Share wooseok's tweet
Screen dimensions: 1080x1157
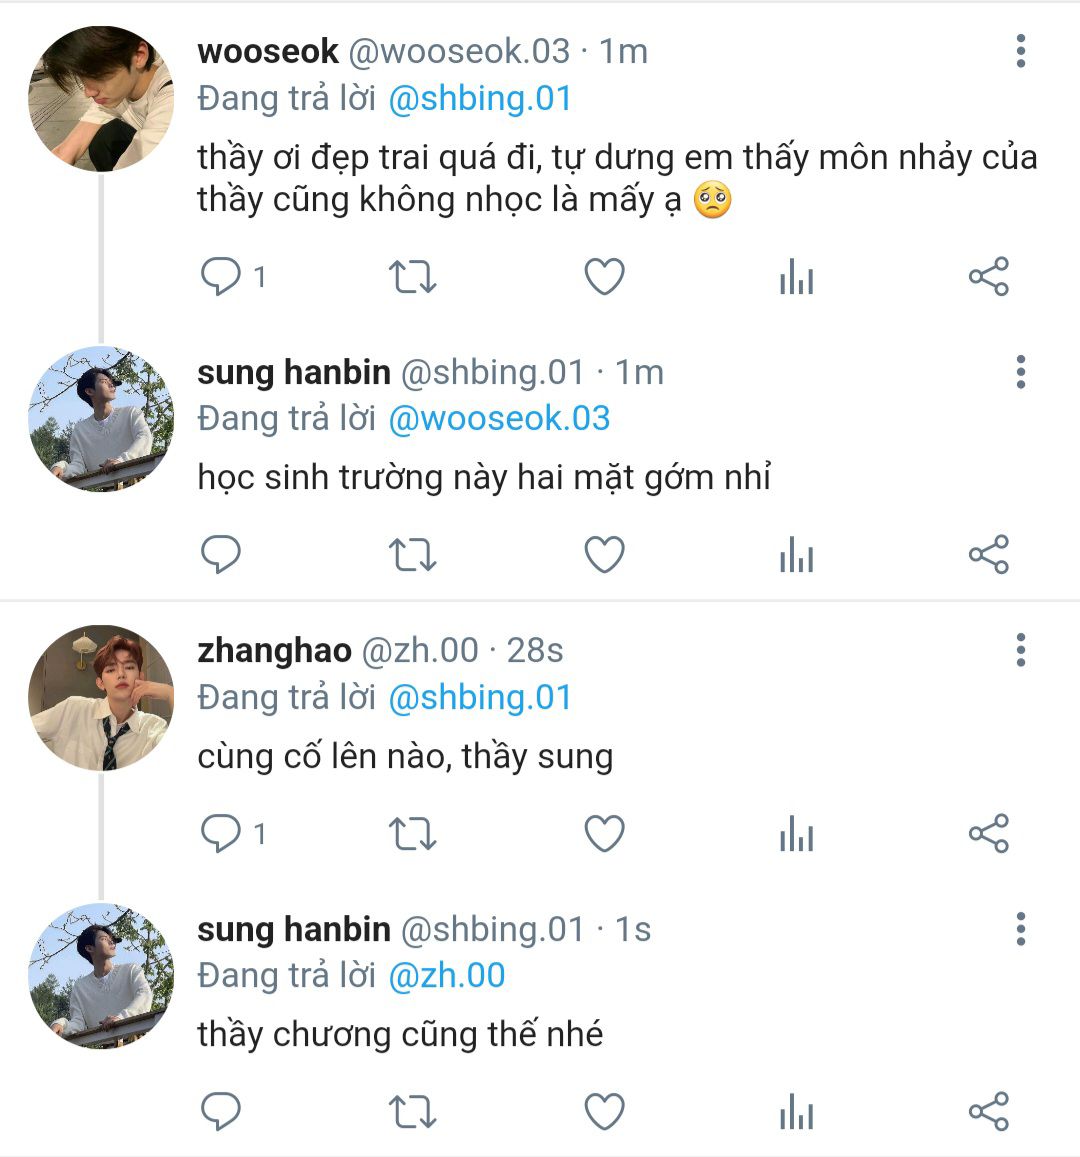coord(989,277)
